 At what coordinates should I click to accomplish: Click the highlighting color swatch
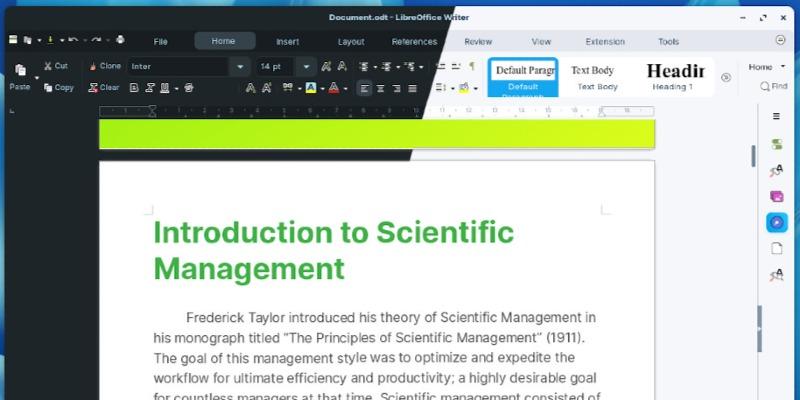click(x=311, y=88)
